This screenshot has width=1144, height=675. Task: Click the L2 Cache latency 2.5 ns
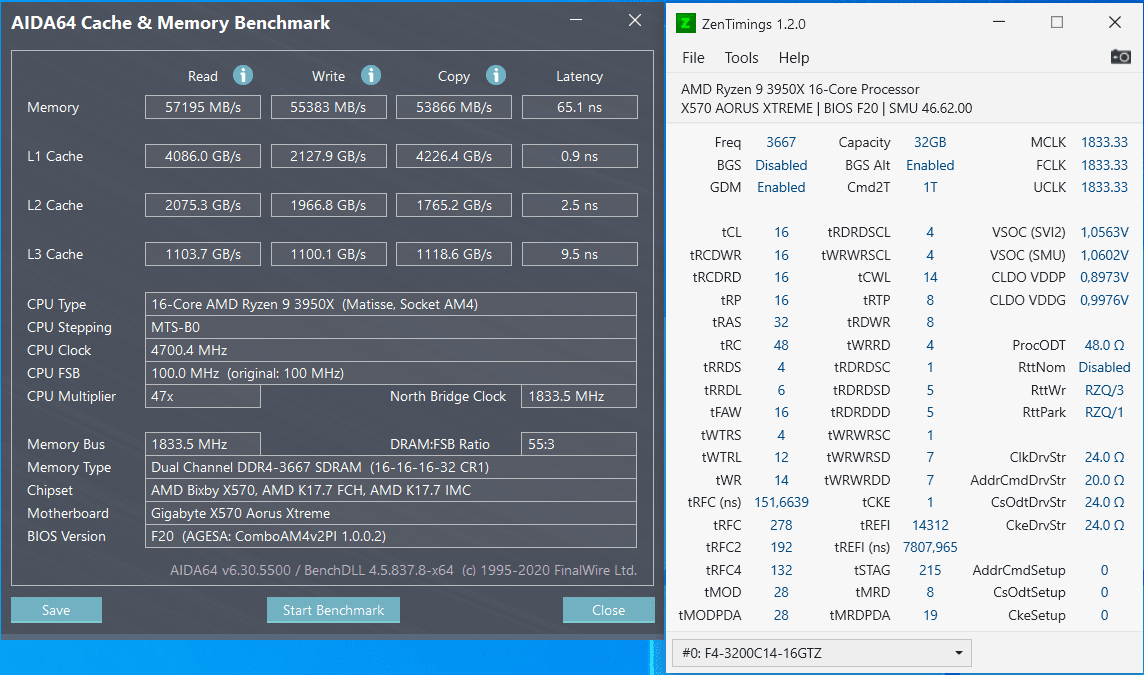tap(579, 205)
